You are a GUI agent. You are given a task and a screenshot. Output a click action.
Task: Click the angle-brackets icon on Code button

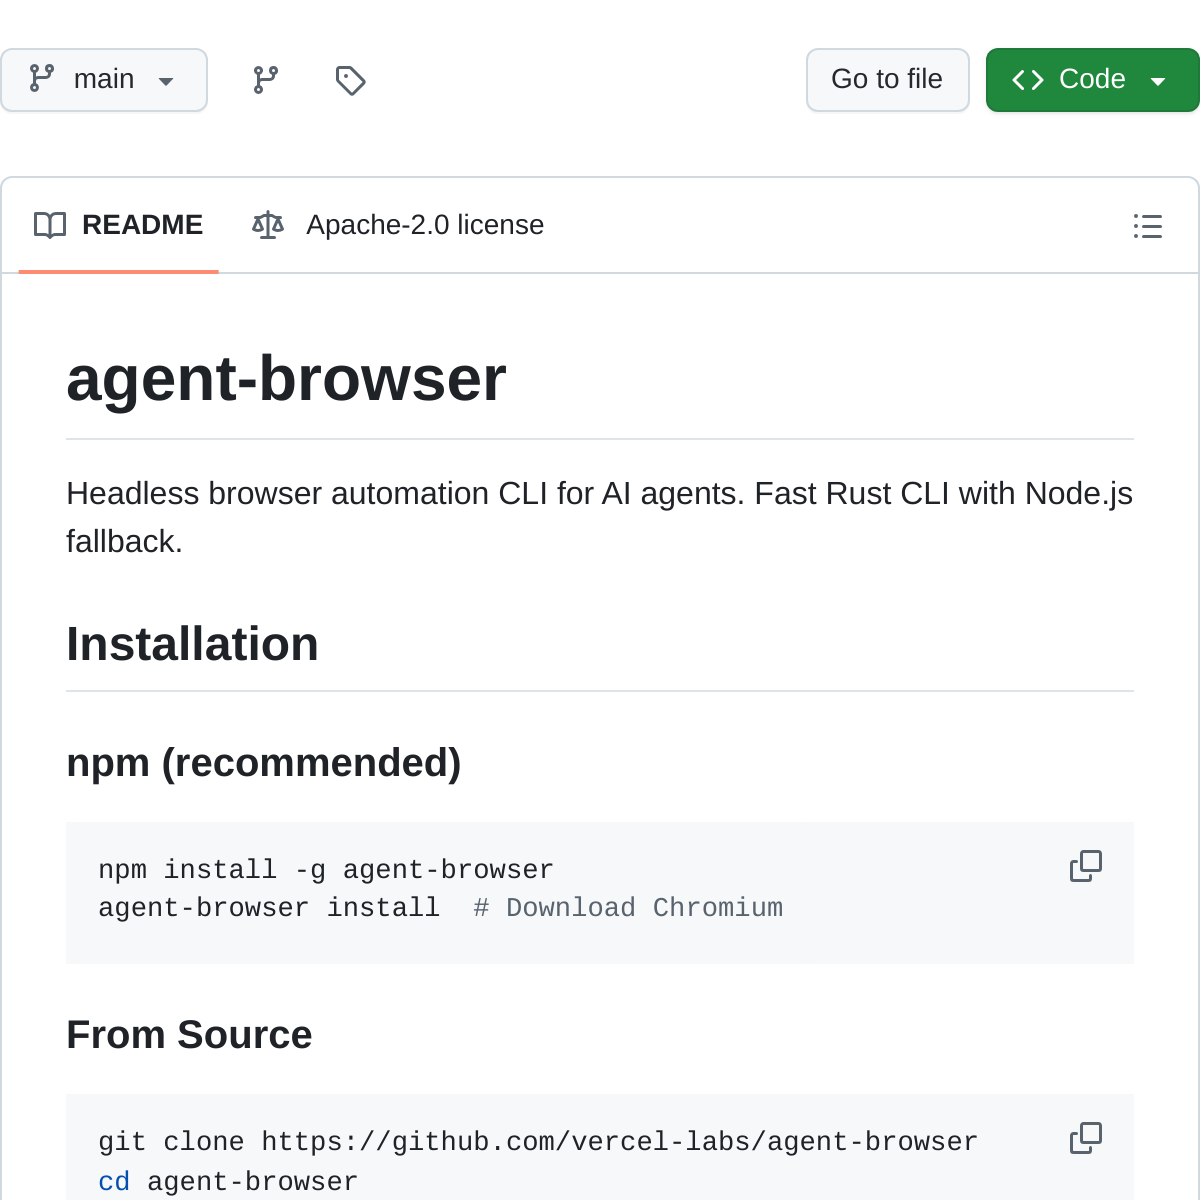(x=1028, y=80)
